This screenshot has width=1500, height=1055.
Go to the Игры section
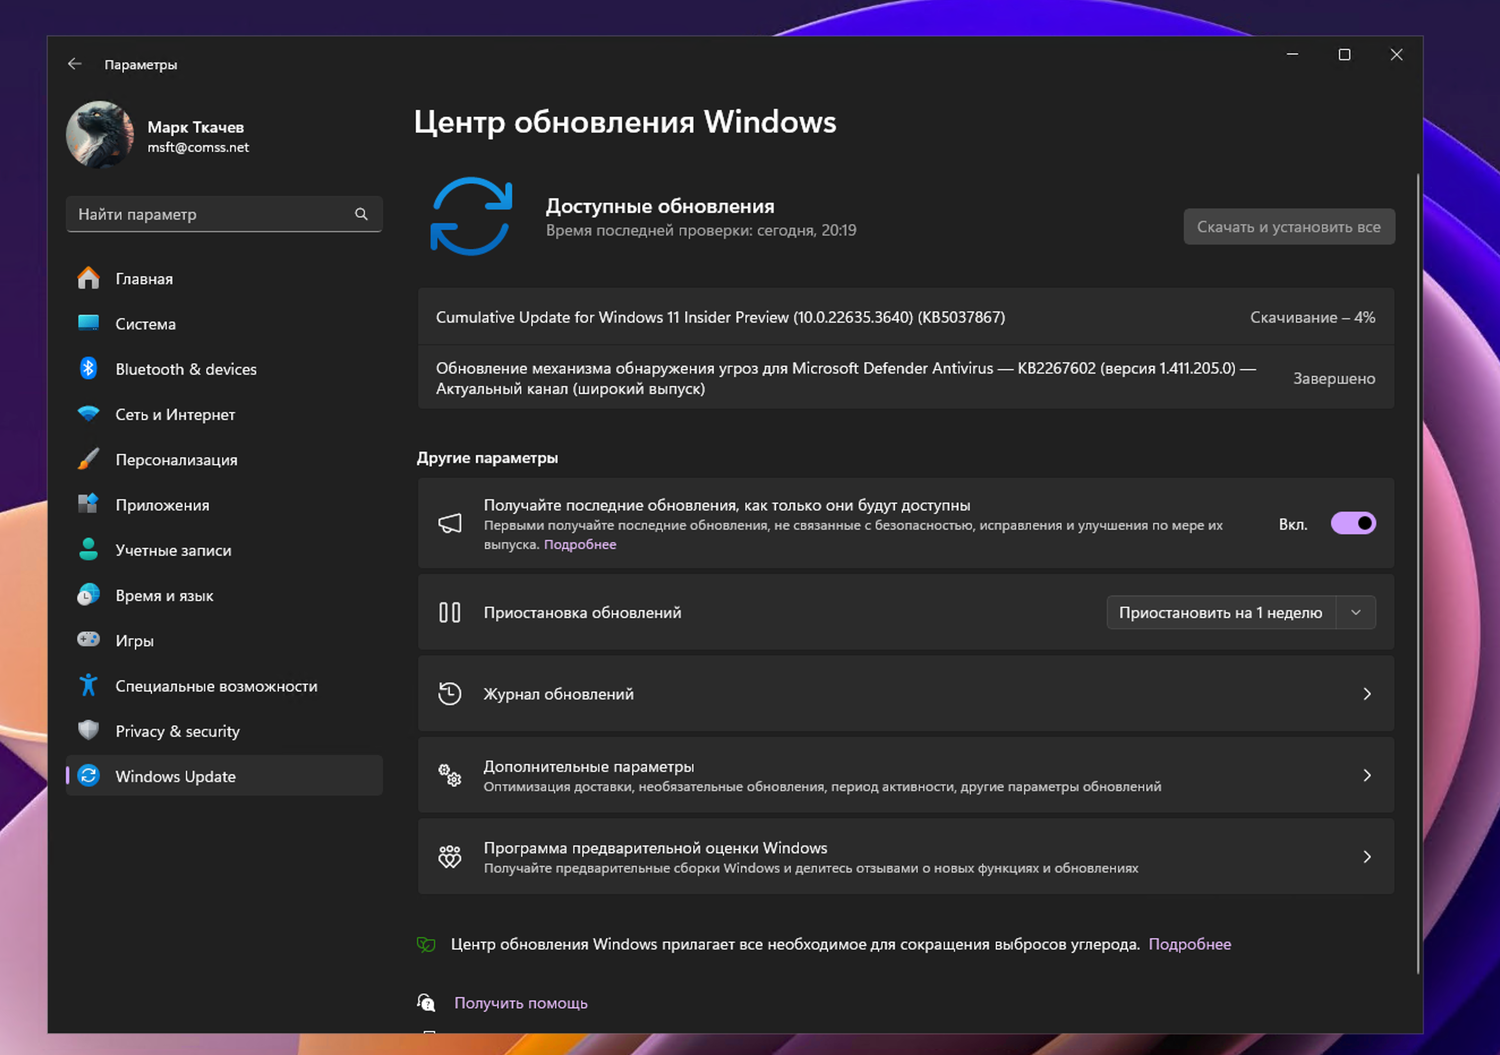pos(224,640)
